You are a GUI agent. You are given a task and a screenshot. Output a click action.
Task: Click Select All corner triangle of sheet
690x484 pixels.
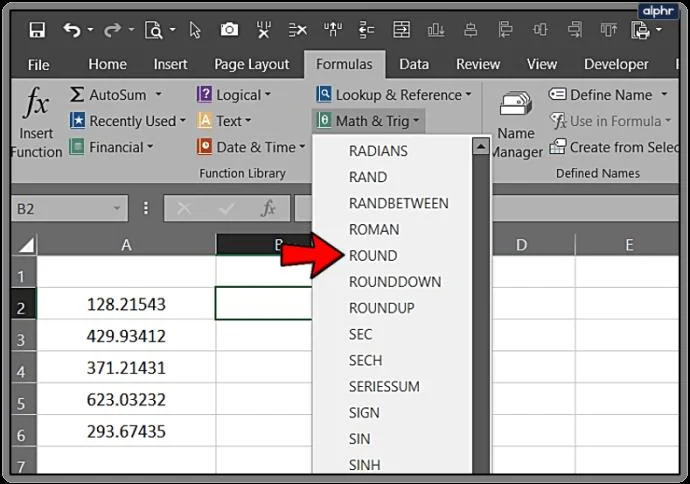click(26, 245)
